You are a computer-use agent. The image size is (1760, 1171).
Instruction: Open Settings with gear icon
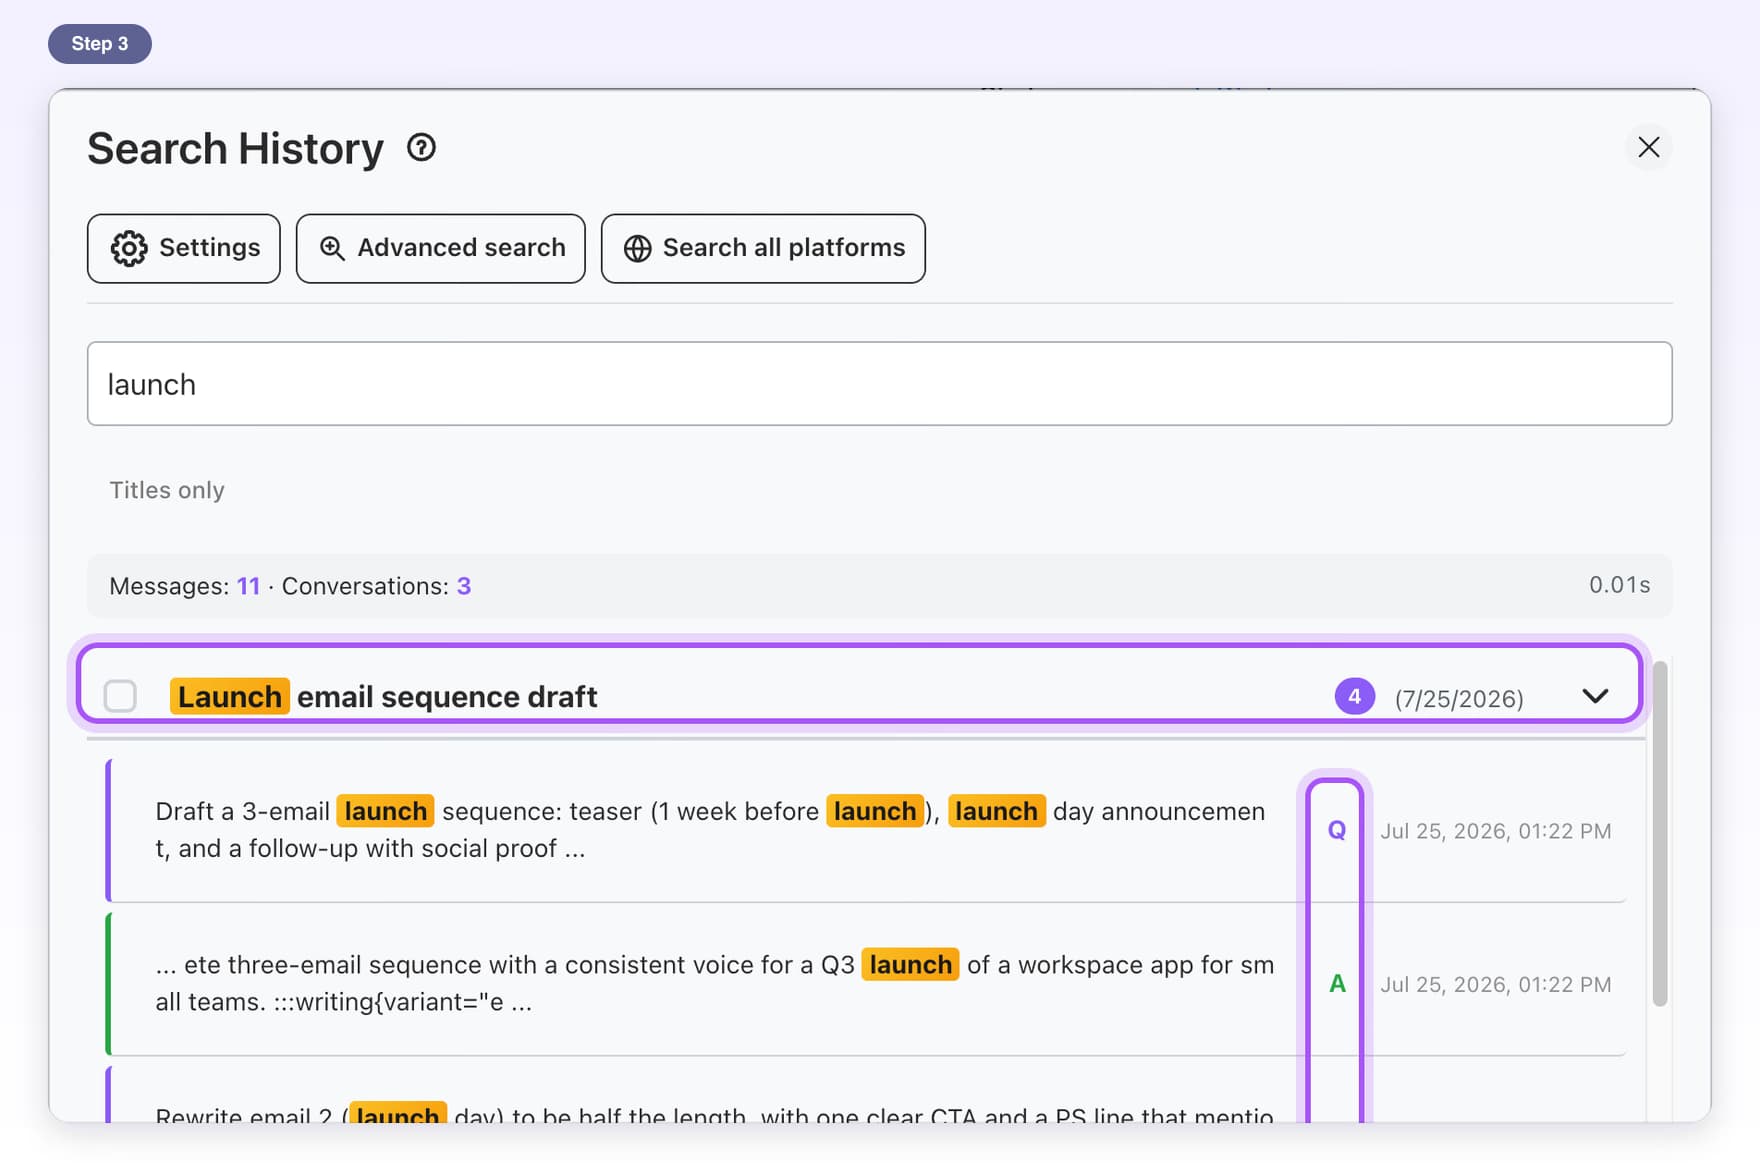(184, 248)
